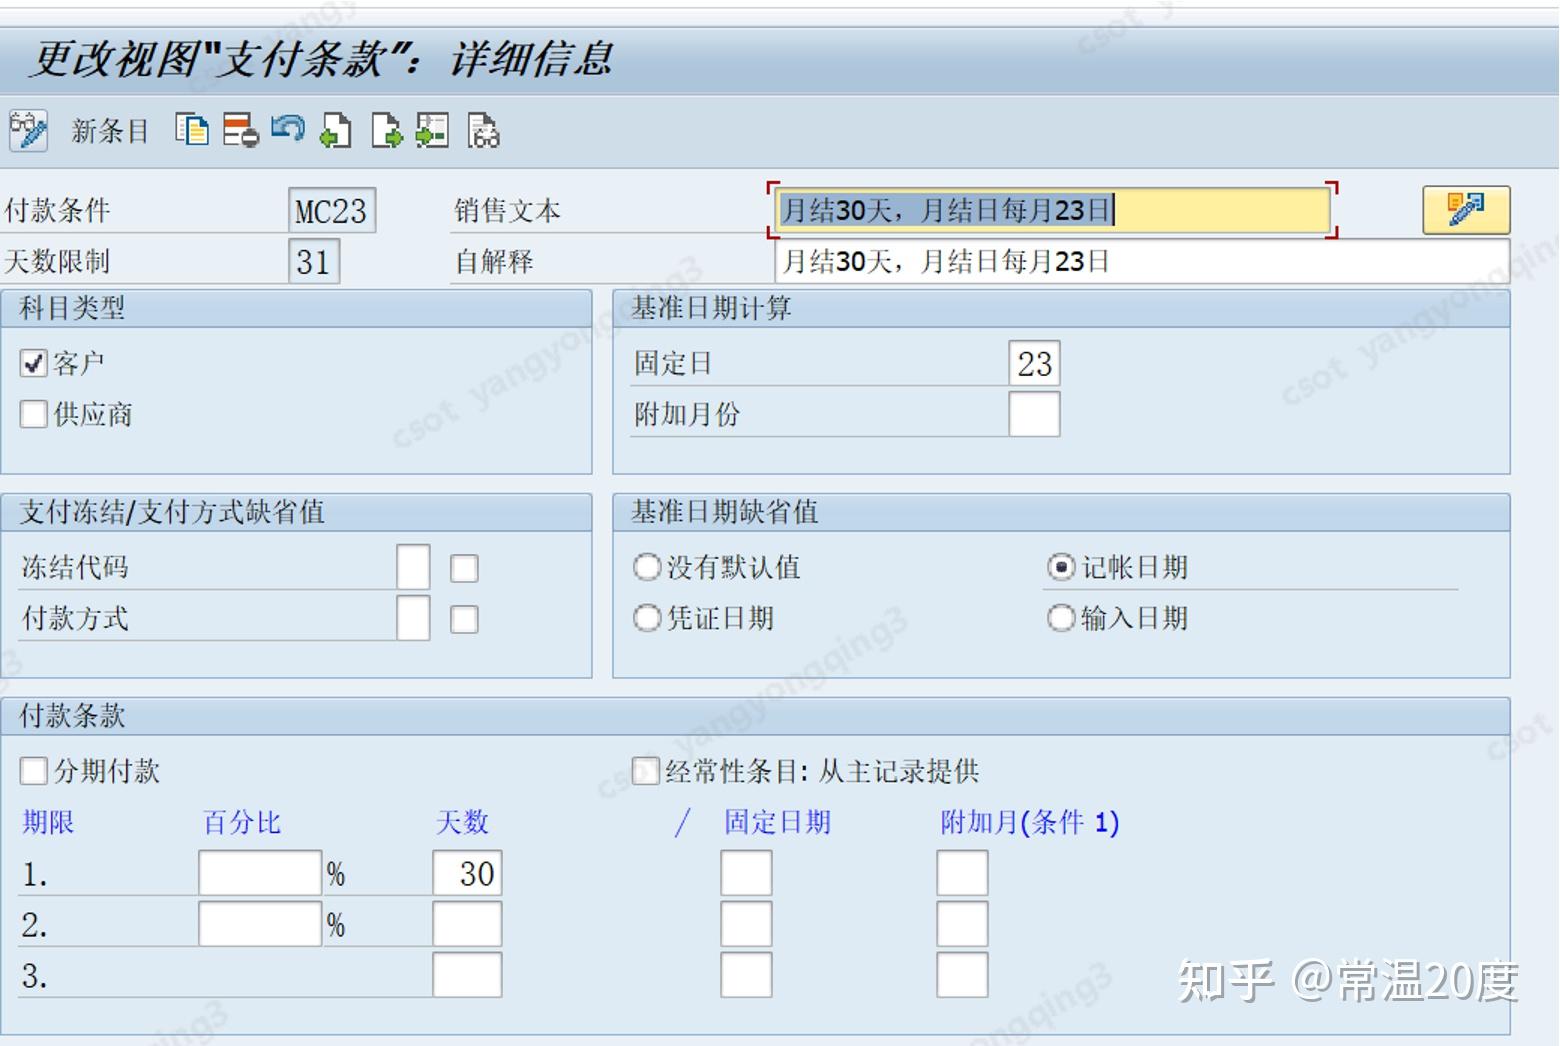The width and height of the screenshot is (1560, 1046).
Task: Click the glasses overview icon on toolbar
Action: point(483,131)
